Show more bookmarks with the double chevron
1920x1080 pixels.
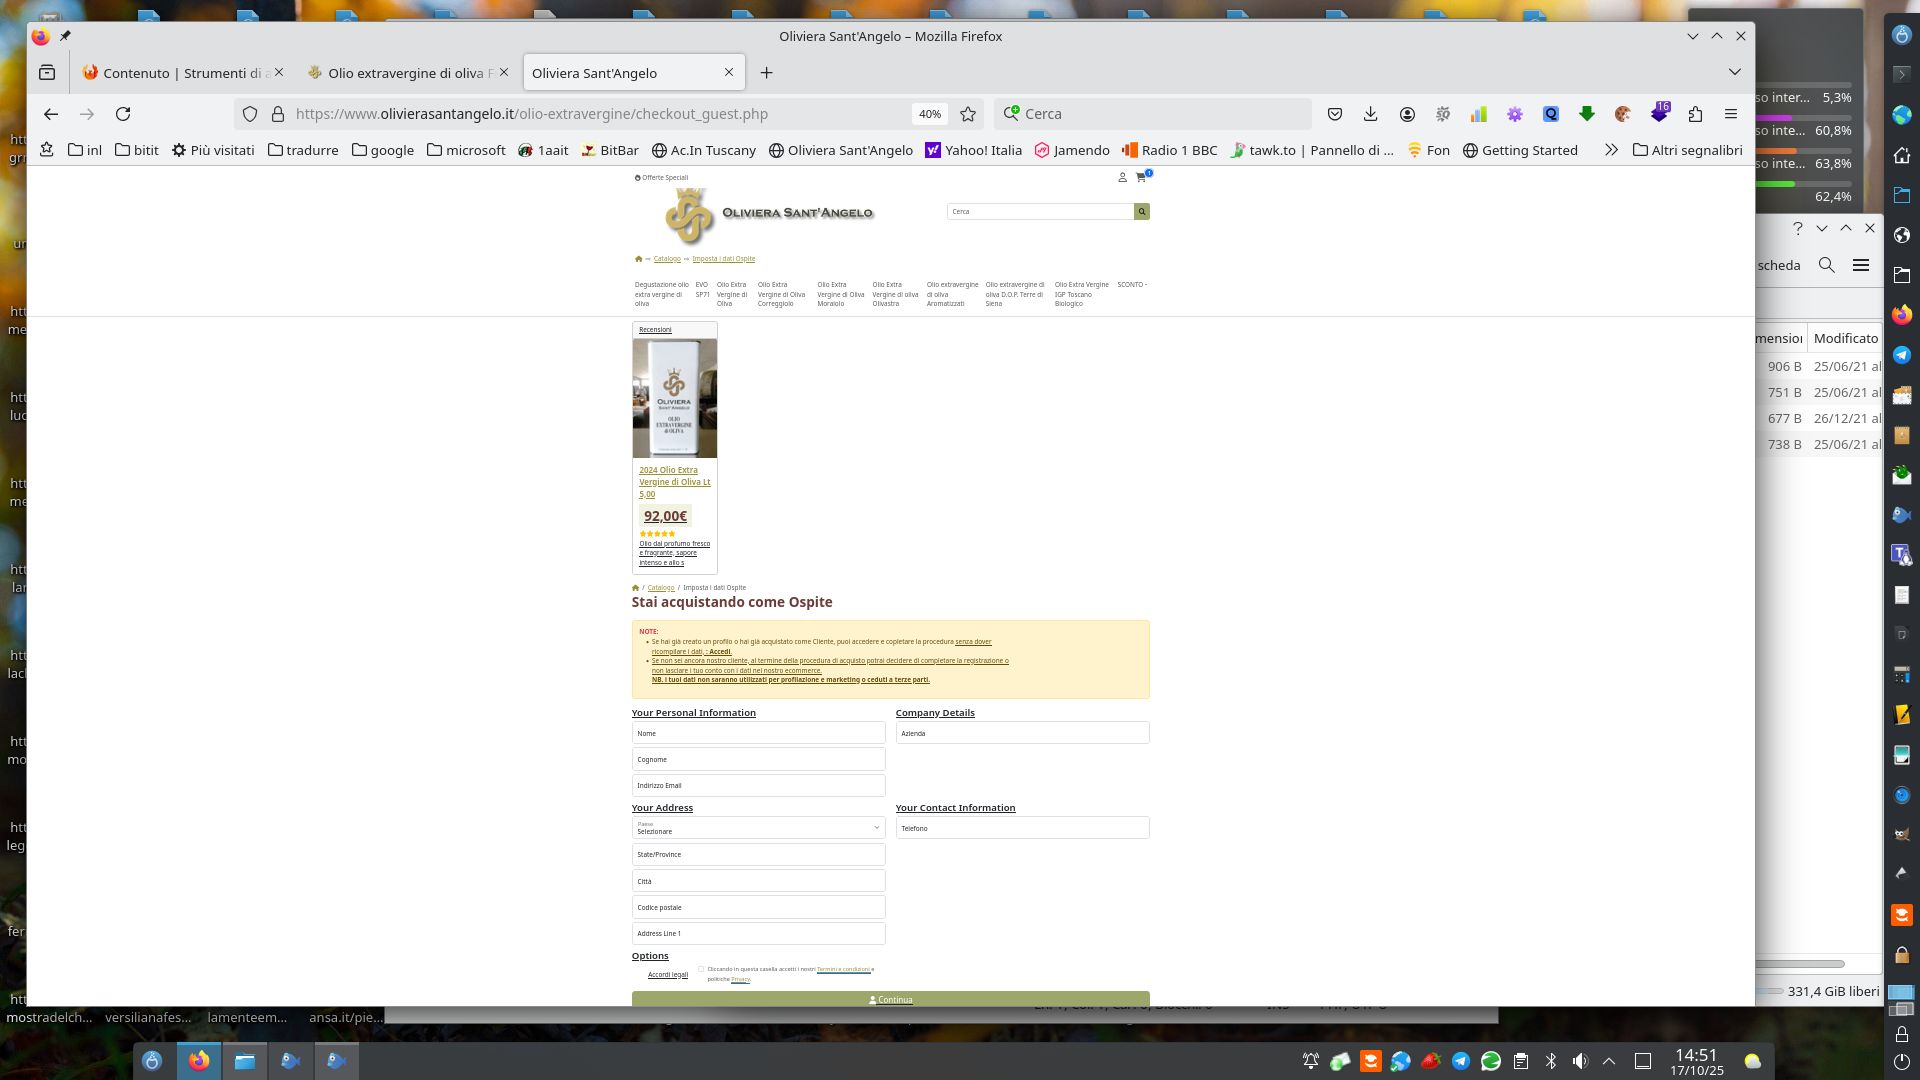point(1611,150)
